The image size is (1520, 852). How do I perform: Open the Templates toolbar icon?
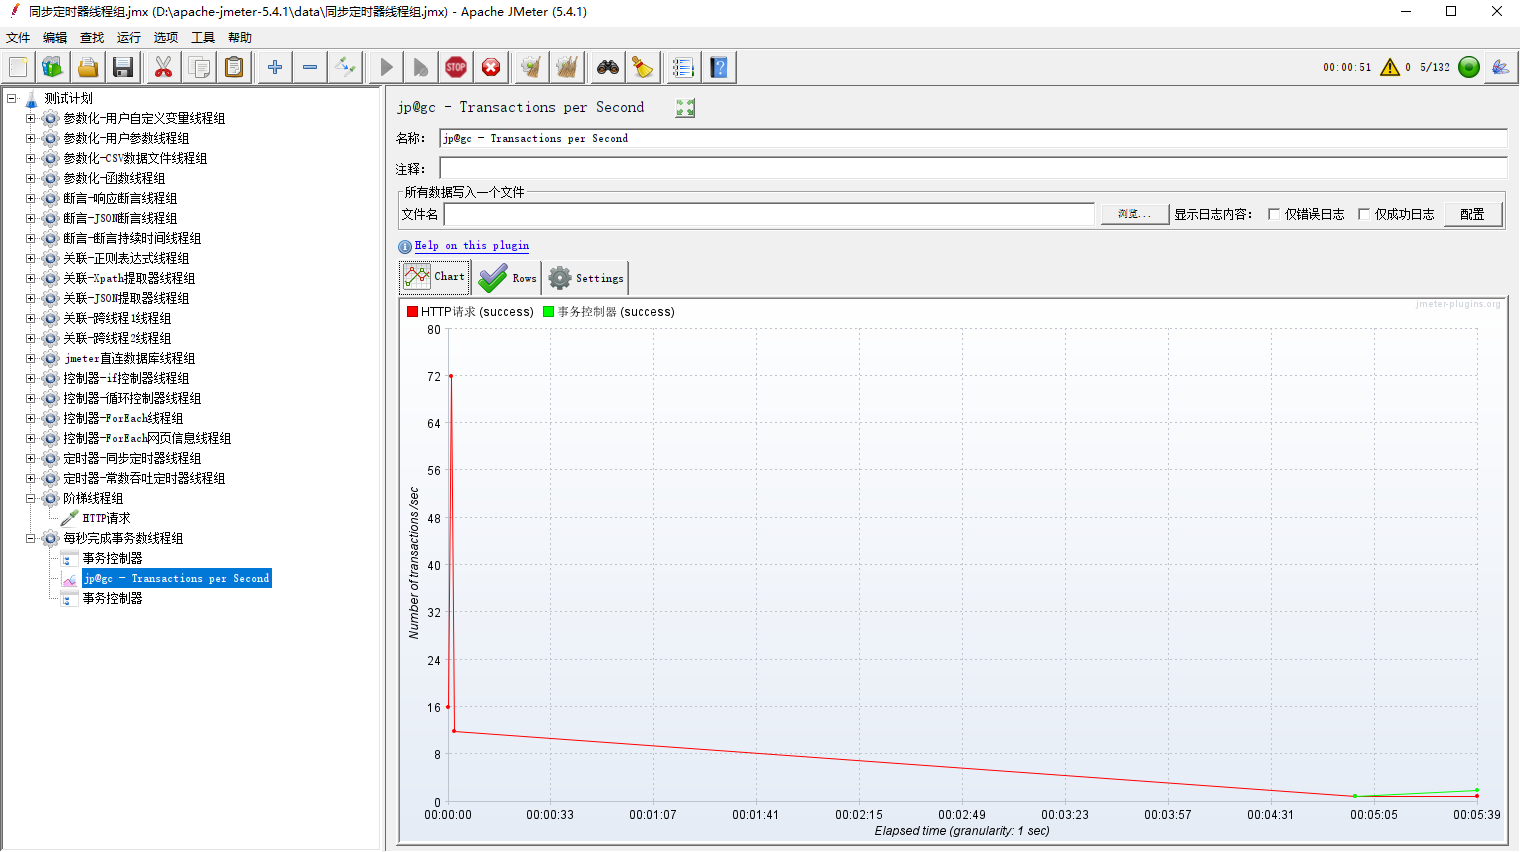pos(52,67)
